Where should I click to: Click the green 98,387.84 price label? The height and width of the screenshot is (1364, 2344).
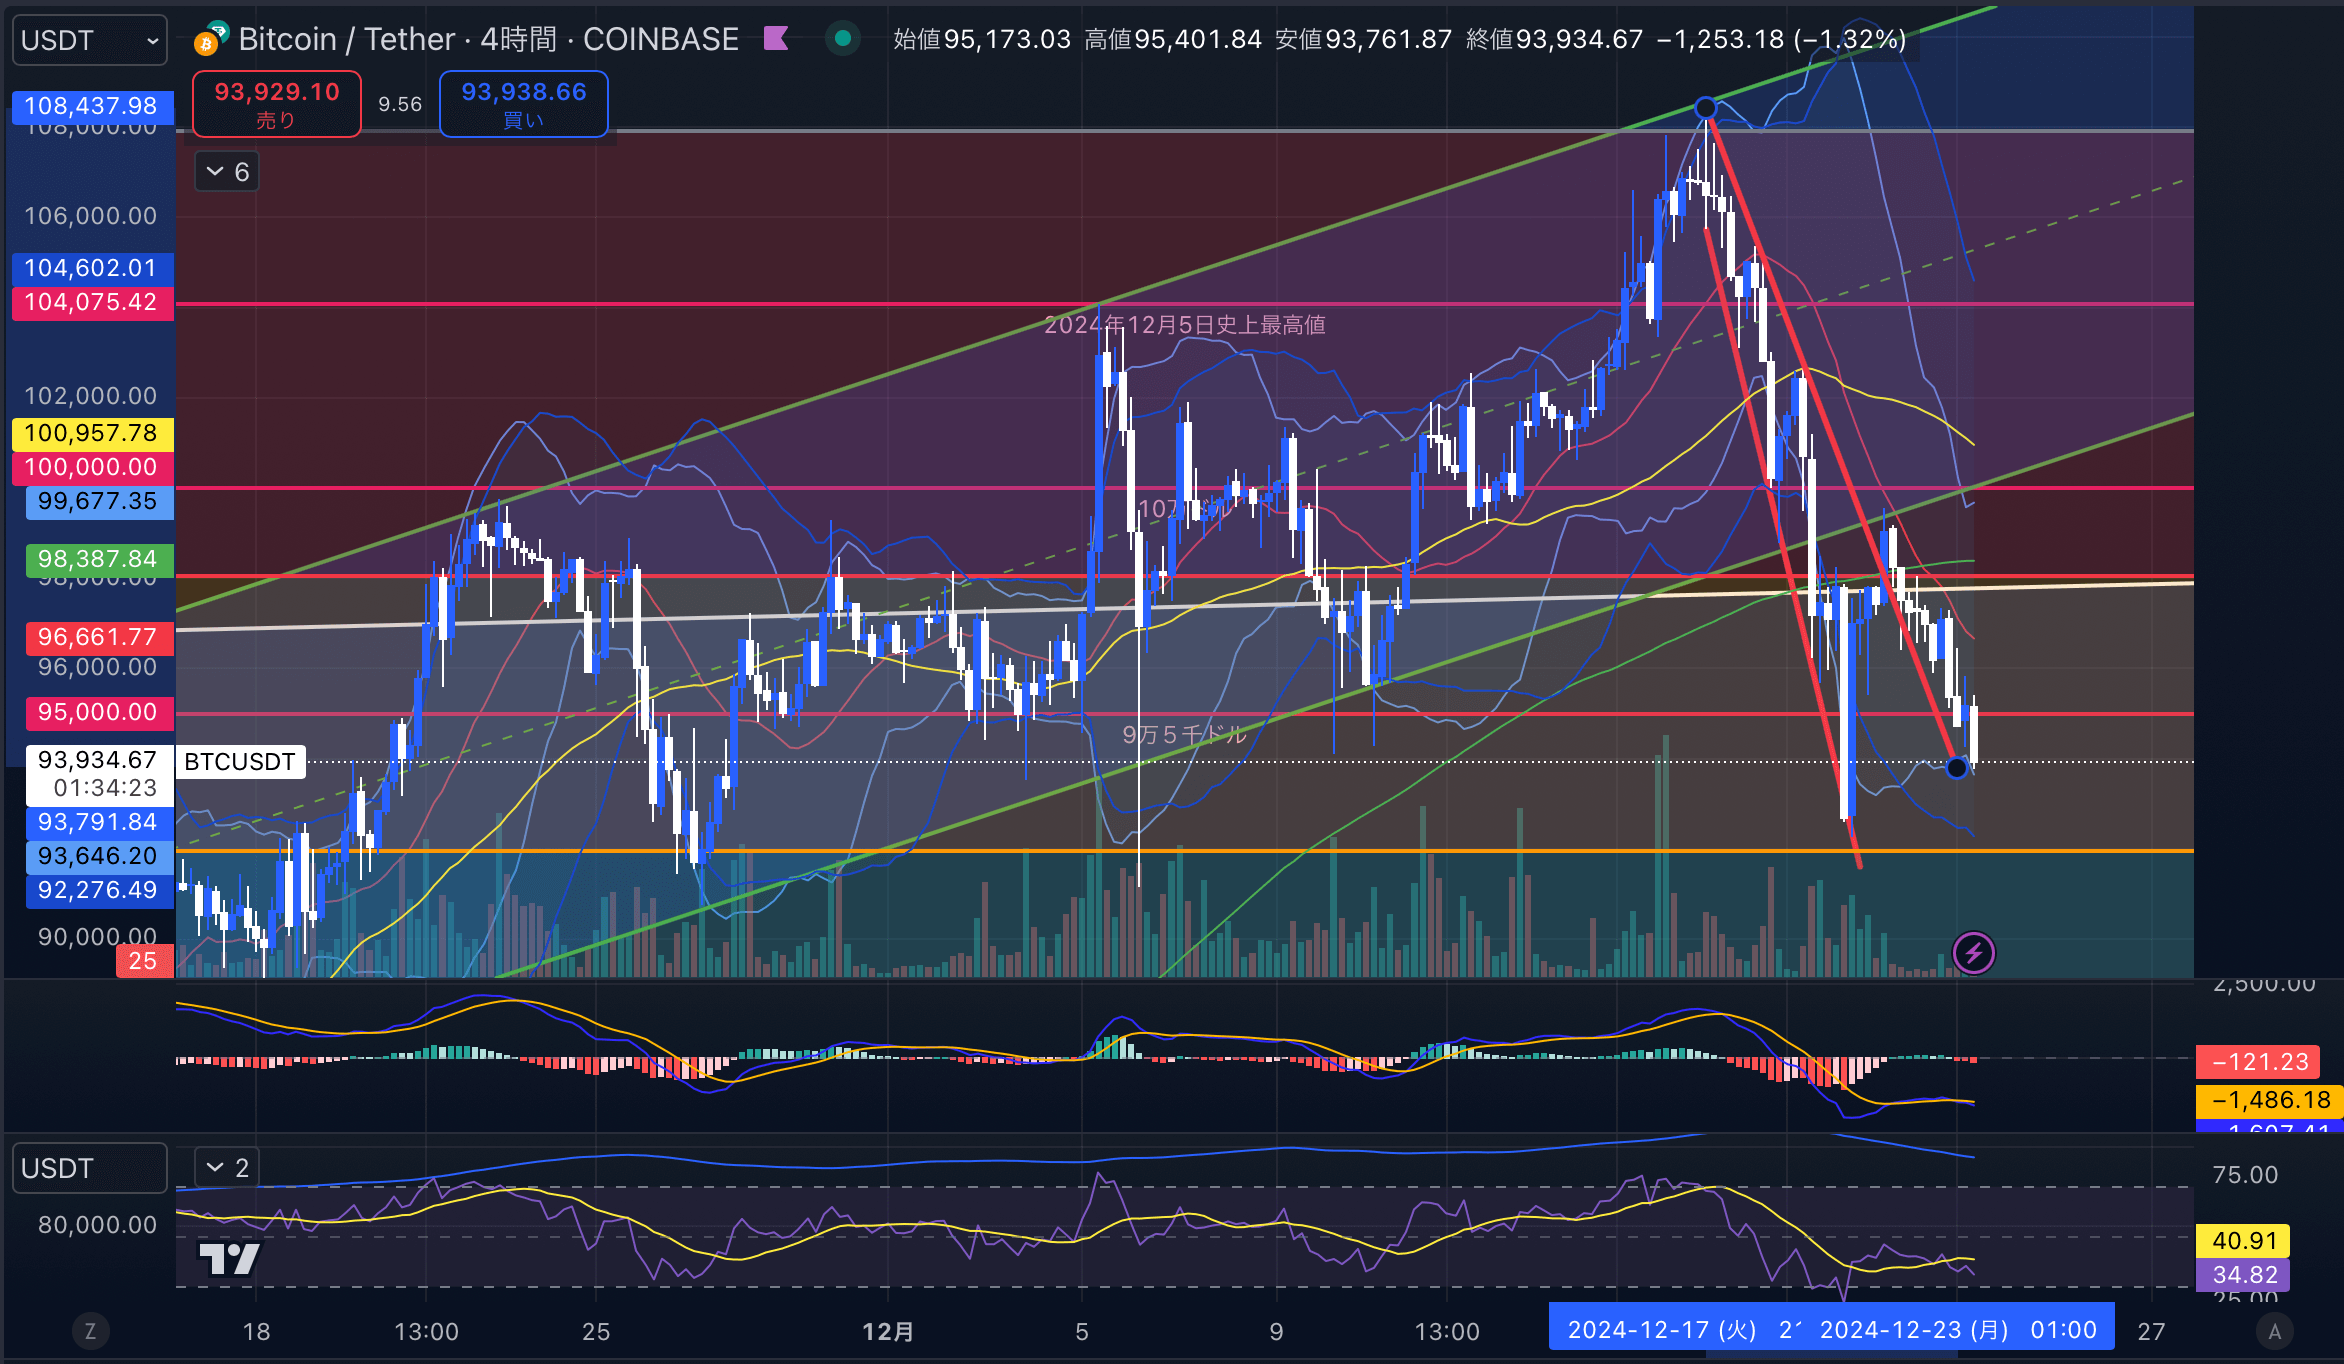click(98, 559)
